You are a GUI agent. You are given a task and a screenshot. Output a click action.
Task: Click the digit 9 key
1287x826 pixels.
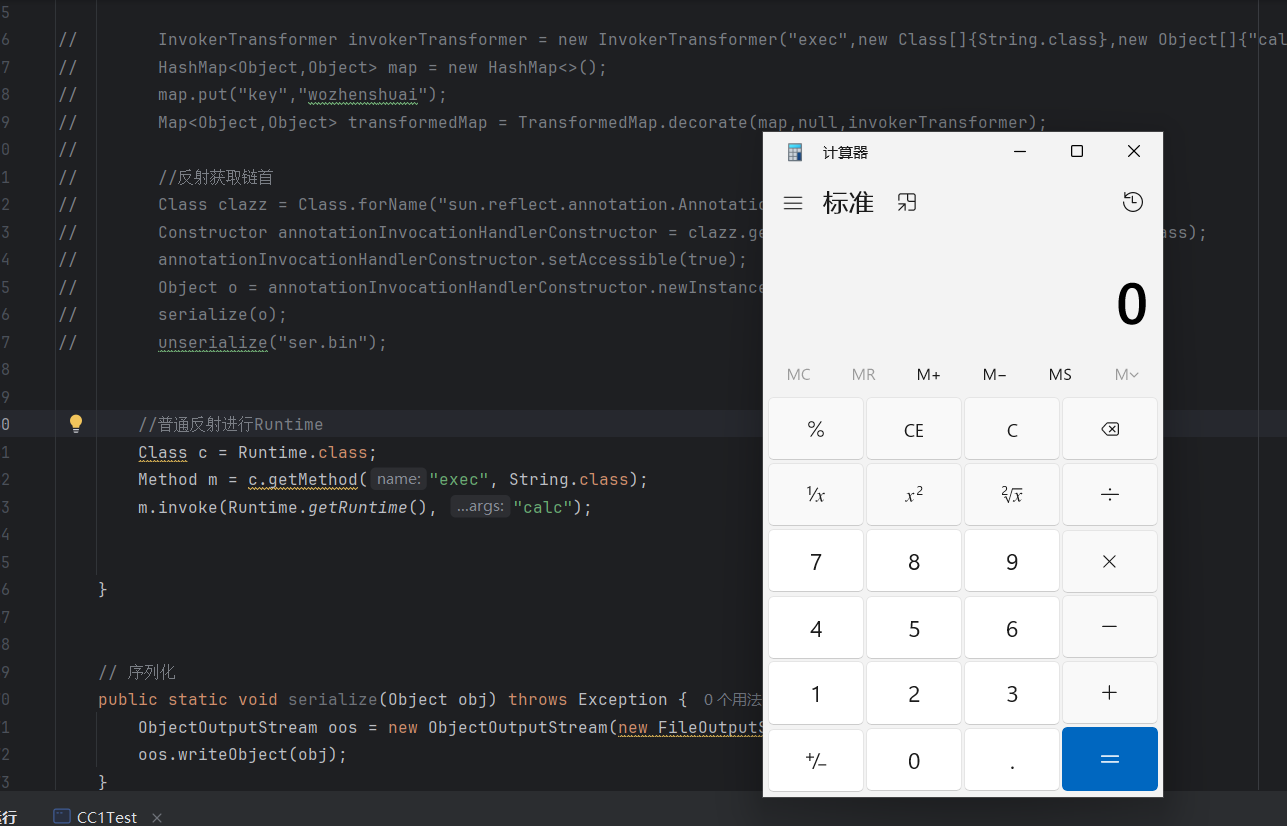[1012, 561]
